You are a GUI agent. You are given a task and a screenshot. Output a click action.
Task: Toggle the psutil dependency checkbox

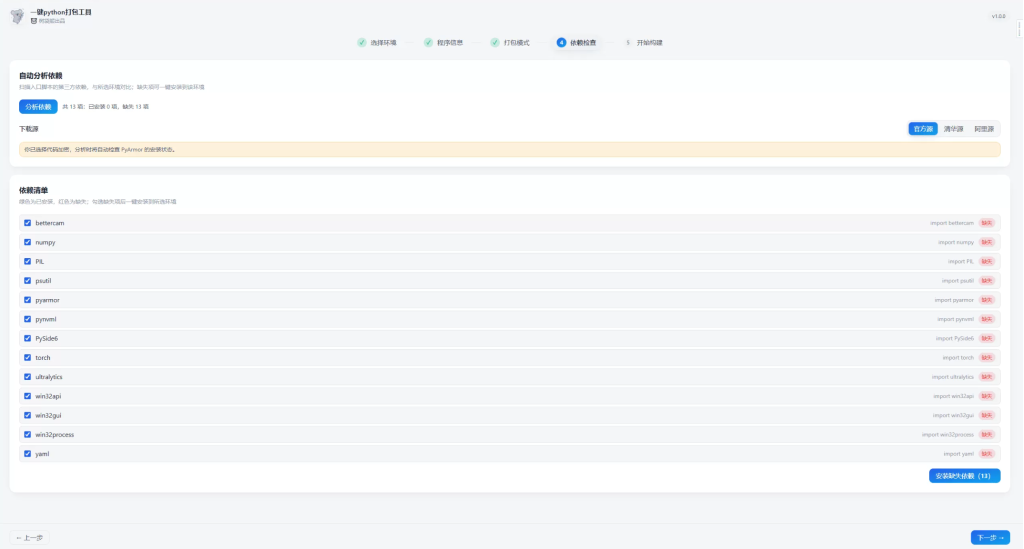[x=27, y=281]
